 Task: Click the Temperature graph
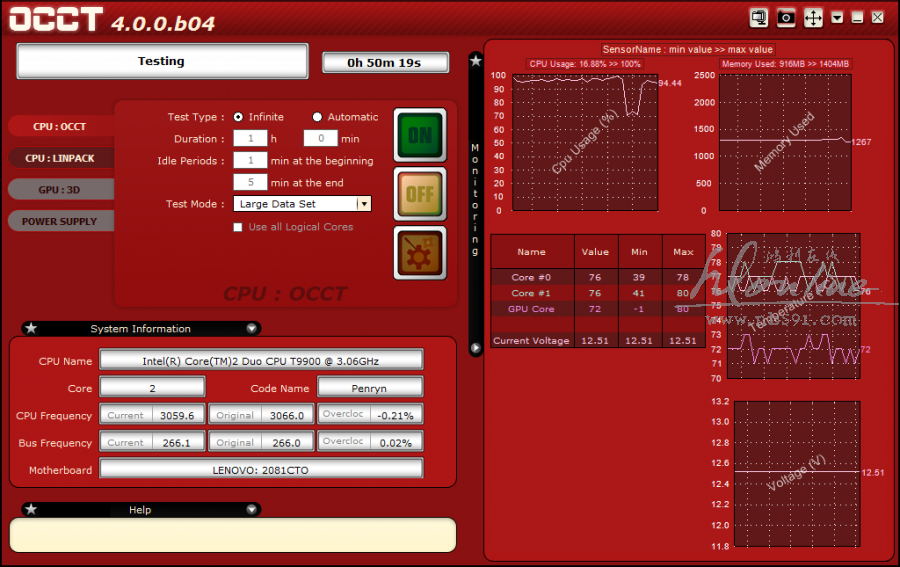click(x=794, y=306)
